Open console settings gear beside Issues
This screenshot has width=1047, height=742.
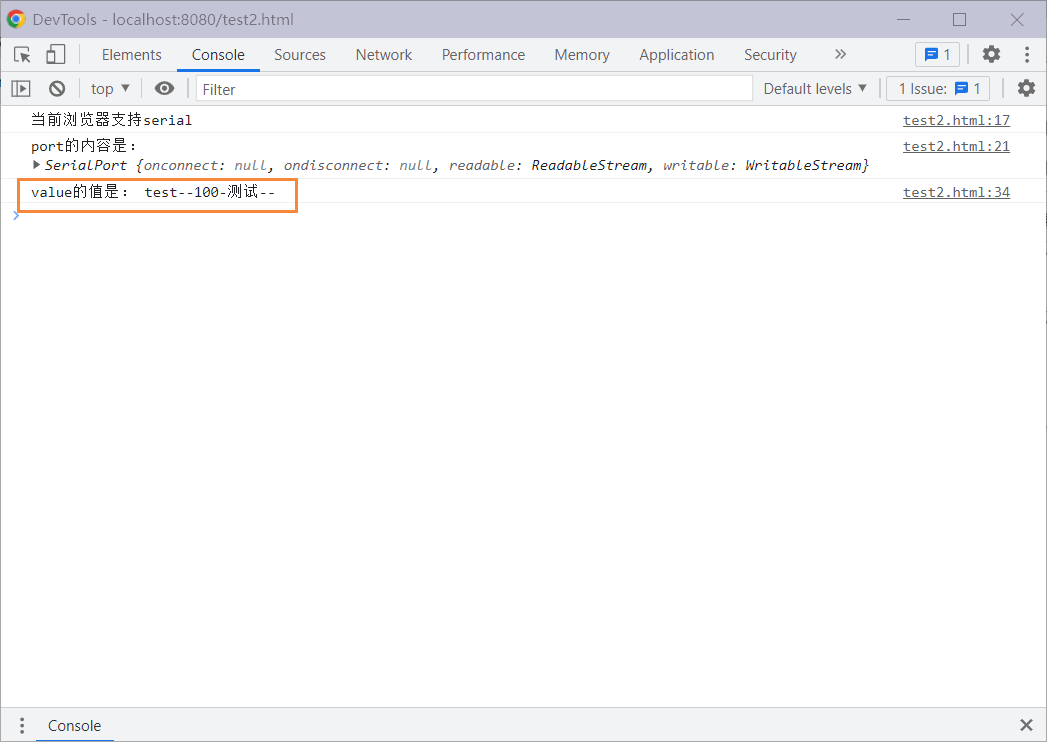1026,88
